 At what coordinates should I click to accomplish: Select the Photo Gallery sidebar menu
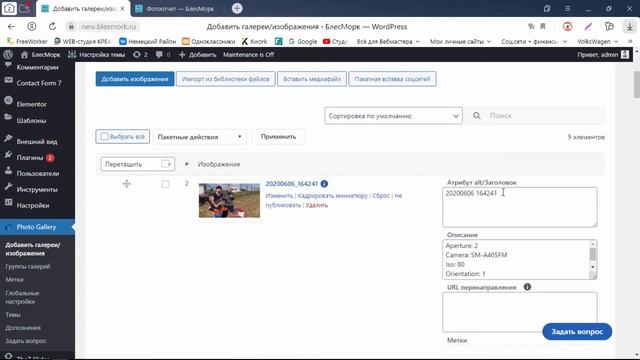click(x=37, y=227)
